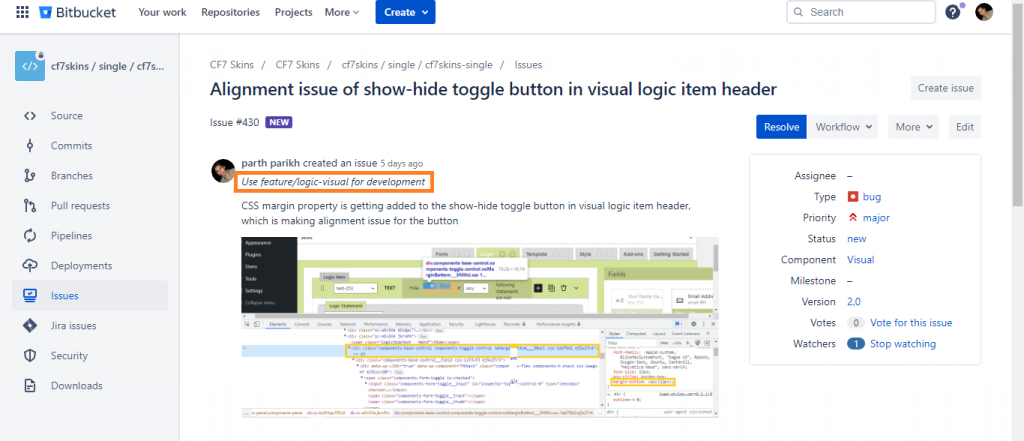Screen dimensions: 1024x441
Task: Click the Bitbucket logo
Action: pyautogui.click(x=77, y=12)
